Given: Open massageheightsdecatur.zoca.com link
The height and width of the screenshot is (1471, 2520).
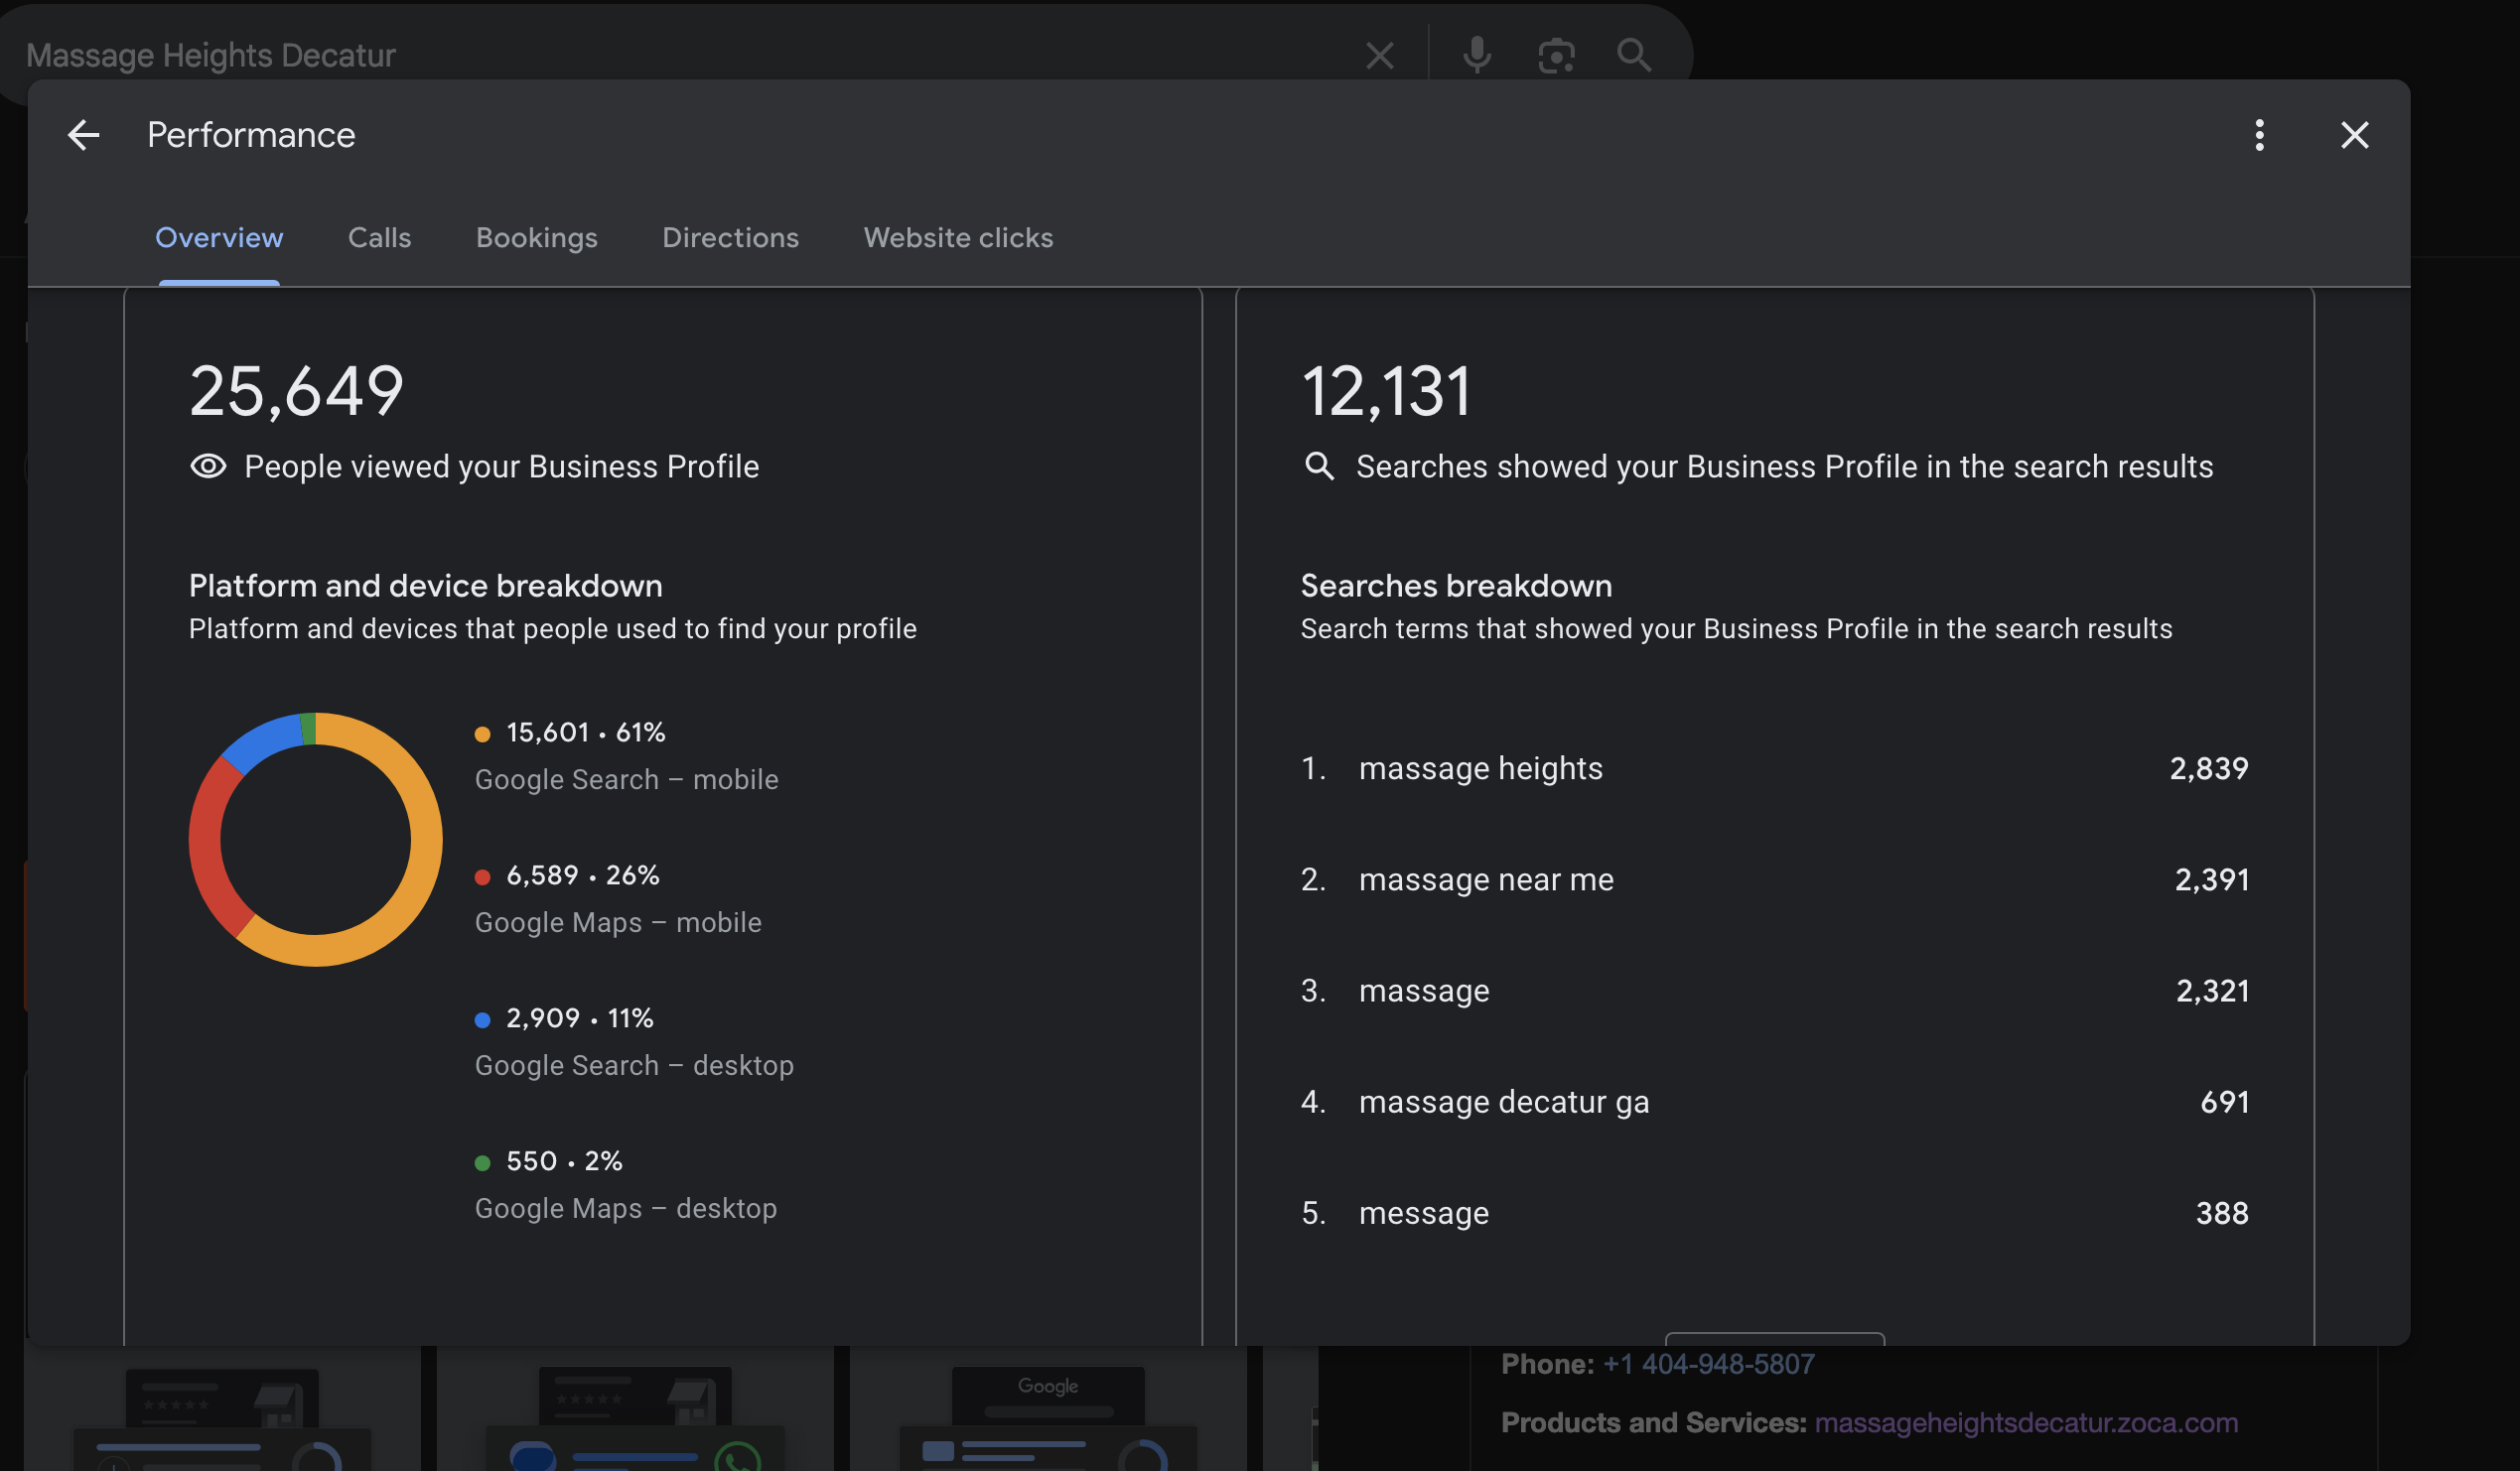Looking at the screenshot, I should pos(2025,1422).
